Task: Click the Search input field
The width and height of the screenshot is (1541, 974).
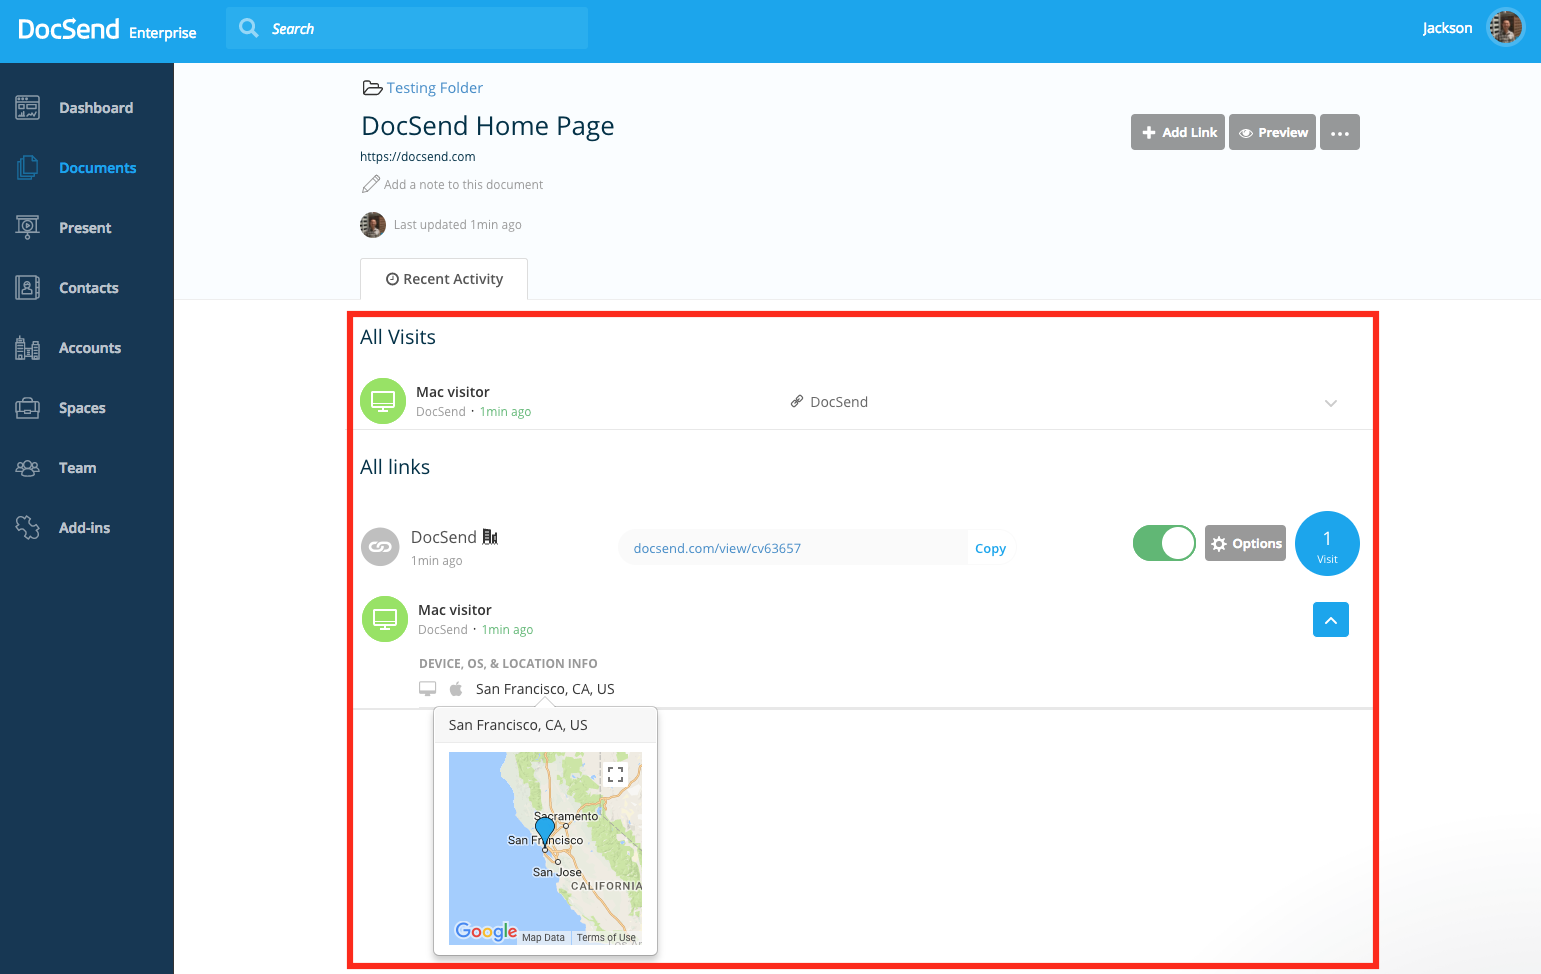Action: tap(407, 28)
